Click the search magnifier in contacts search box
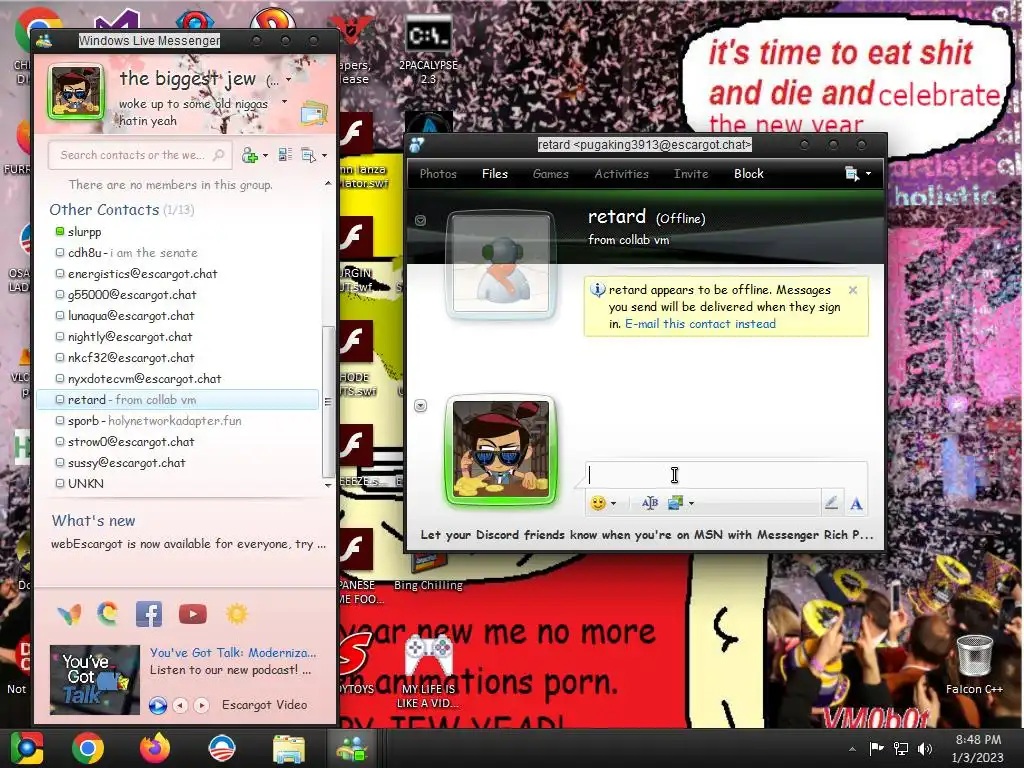The image size is (1024, 768). 219,155
